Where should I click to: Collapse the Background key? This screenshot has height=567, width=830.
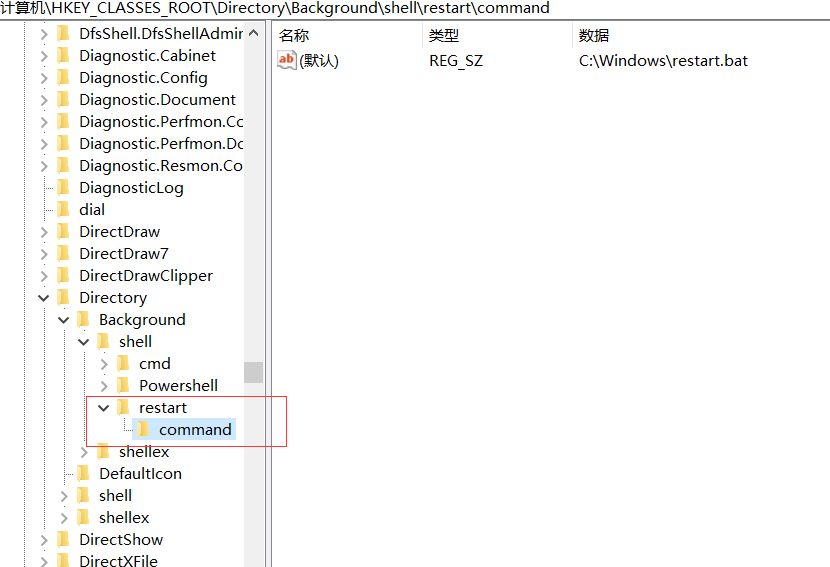tap(64, 320)
